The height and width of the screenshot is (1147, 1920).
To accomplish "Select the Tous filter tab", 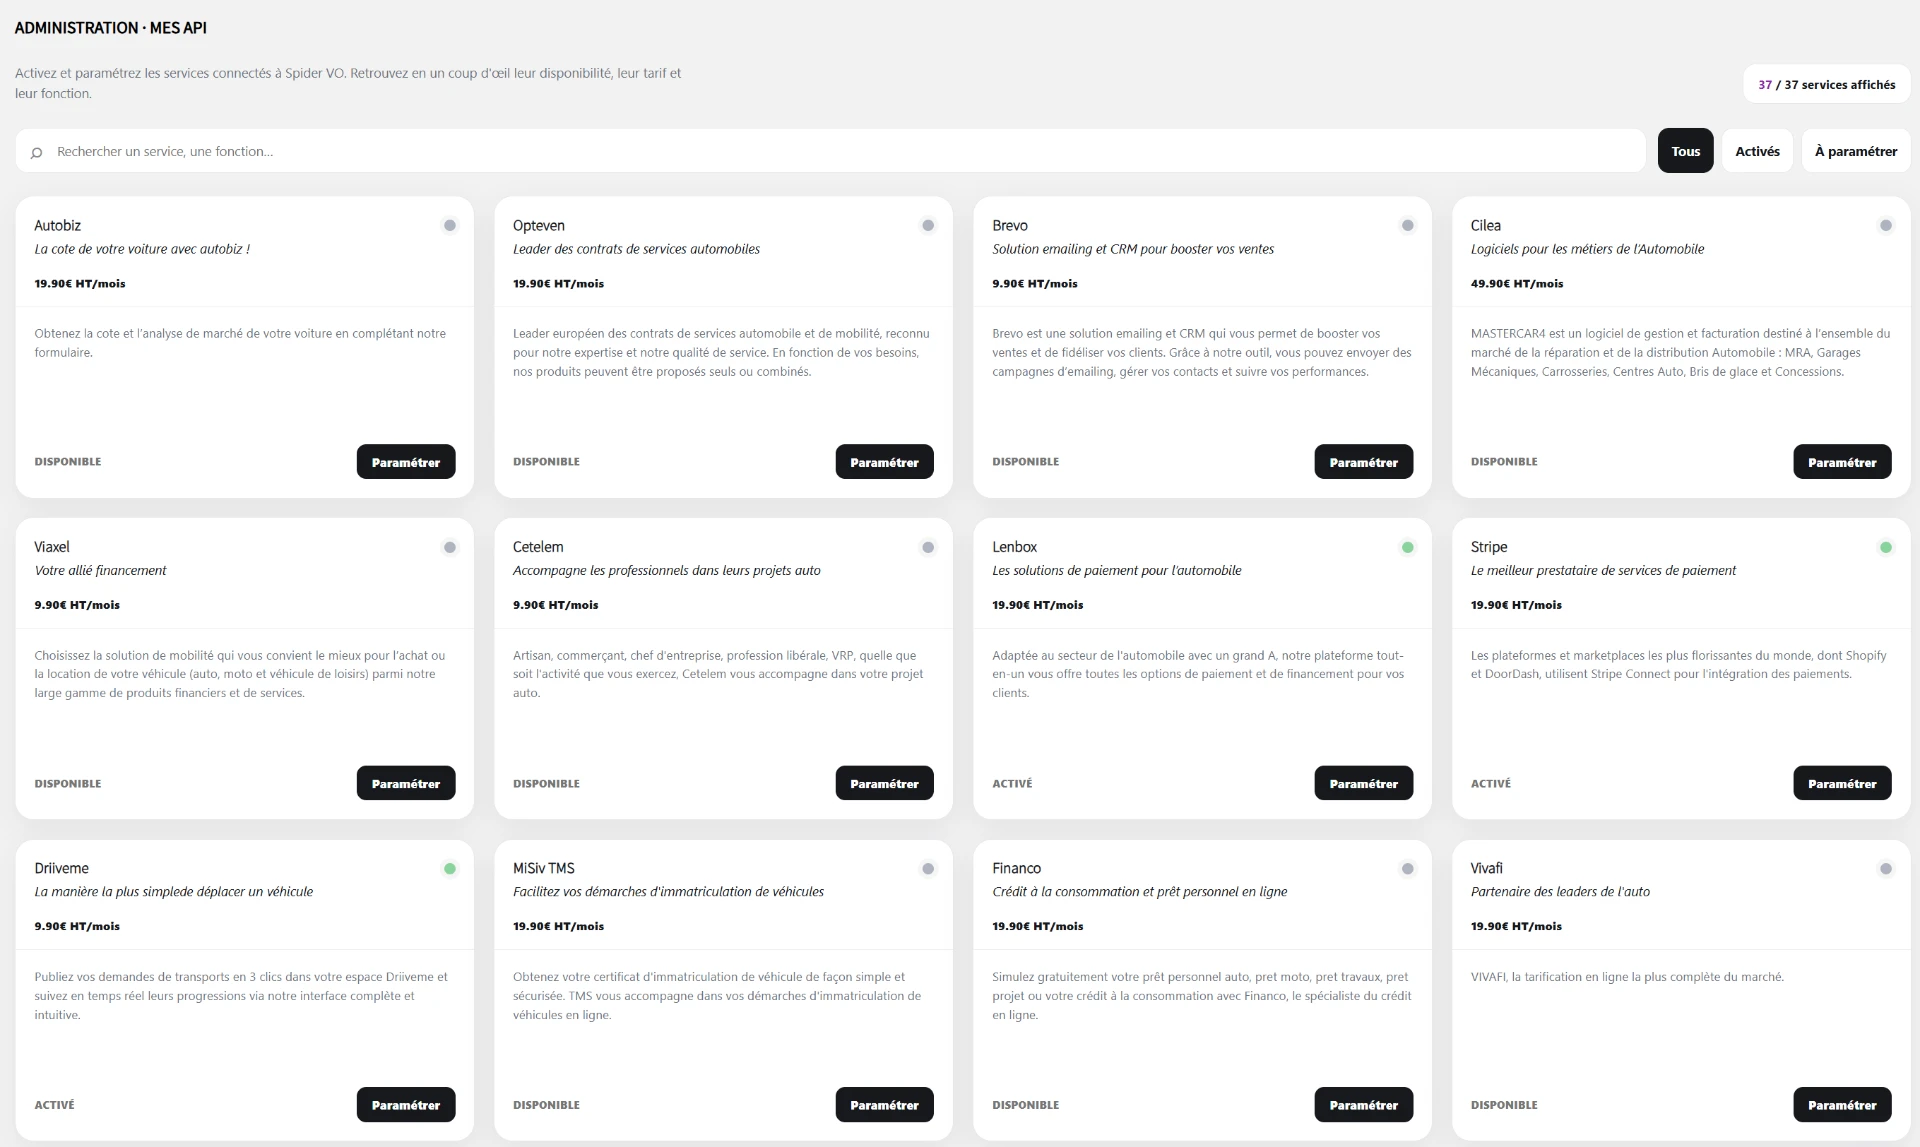I will pyautogui.click(x=1685, y=151).
